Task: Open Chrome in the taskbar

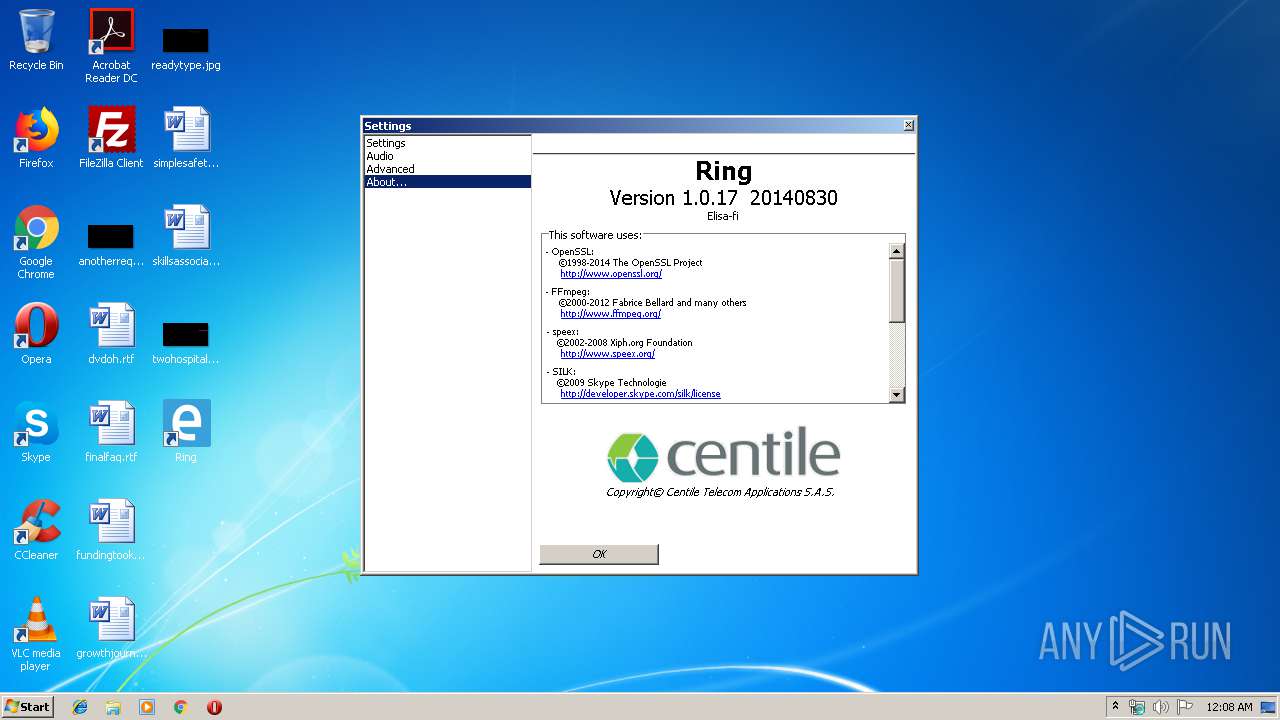Action: click(181, 707)
